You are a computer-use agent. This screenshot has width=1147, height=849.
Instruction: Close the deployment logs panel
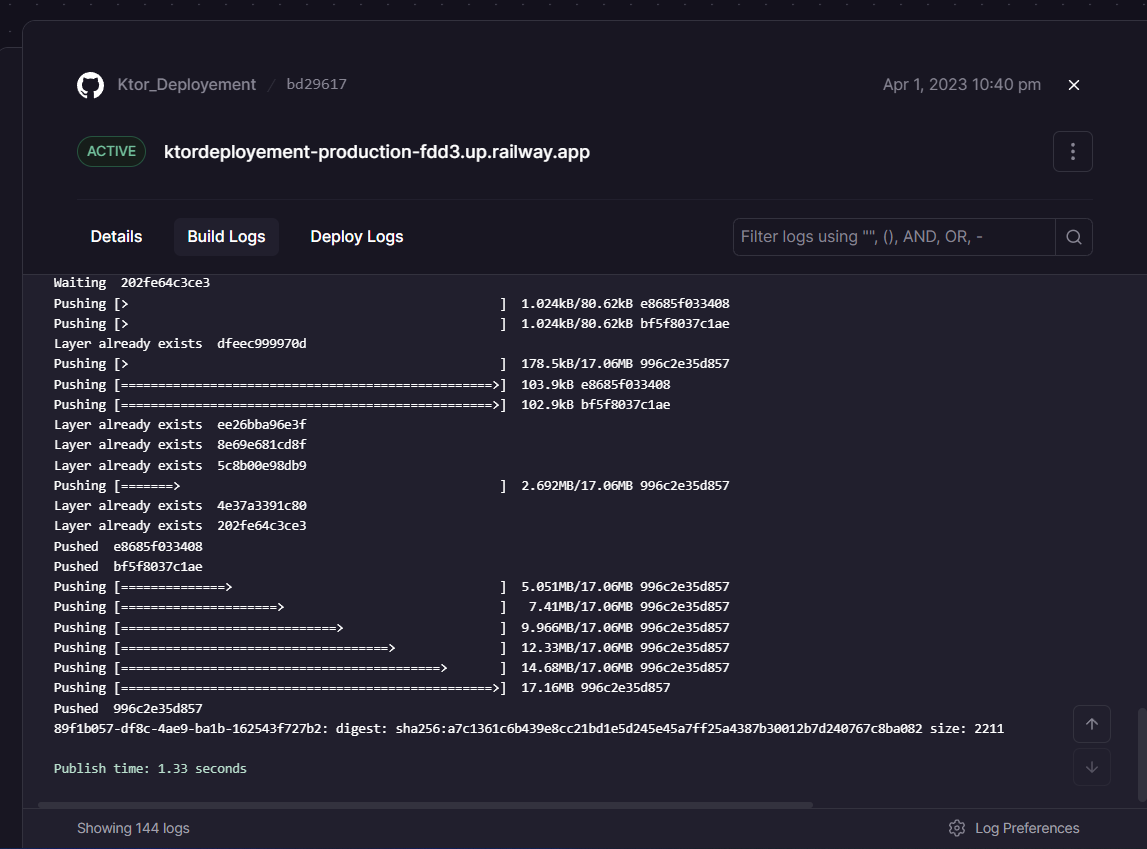tap(1073, 85)
